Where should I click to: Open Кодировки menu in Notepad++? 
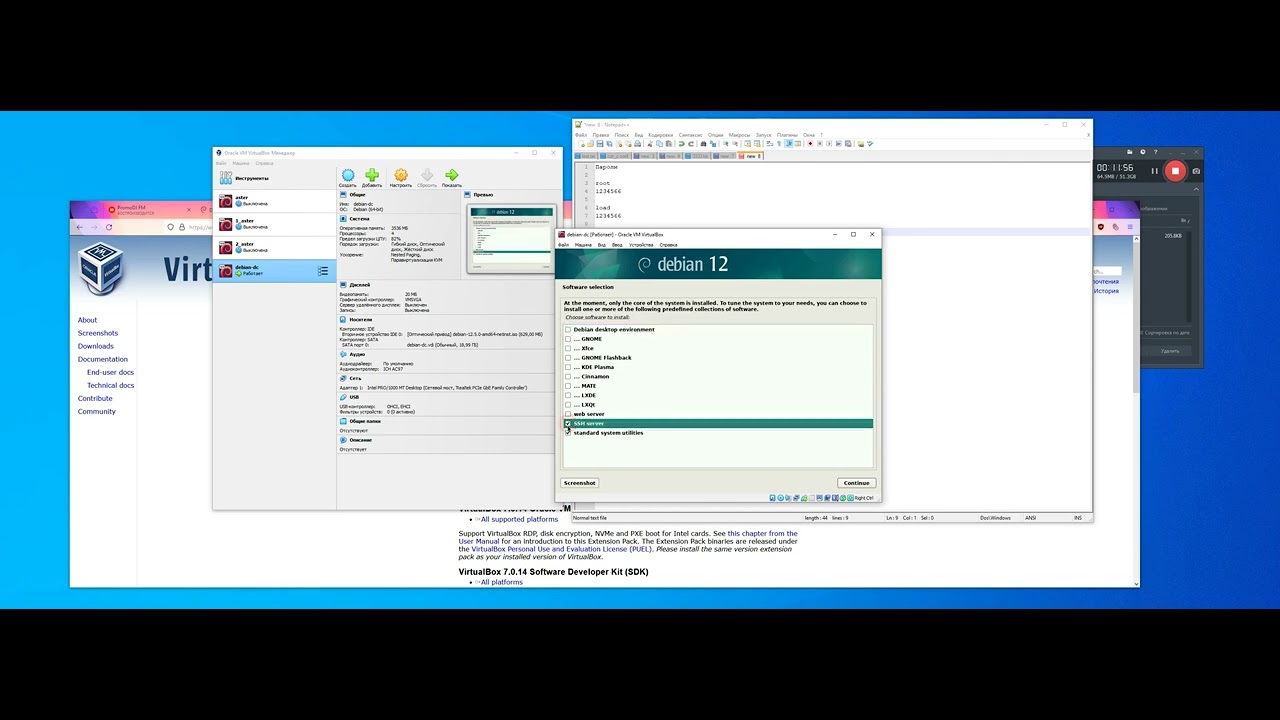[660, 135]
